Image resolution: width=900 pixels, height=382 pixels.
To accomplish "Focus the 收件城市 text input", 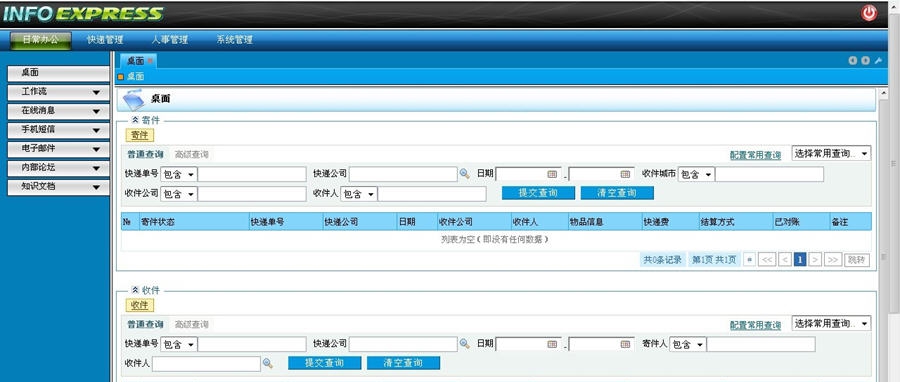I will (769, 174).
